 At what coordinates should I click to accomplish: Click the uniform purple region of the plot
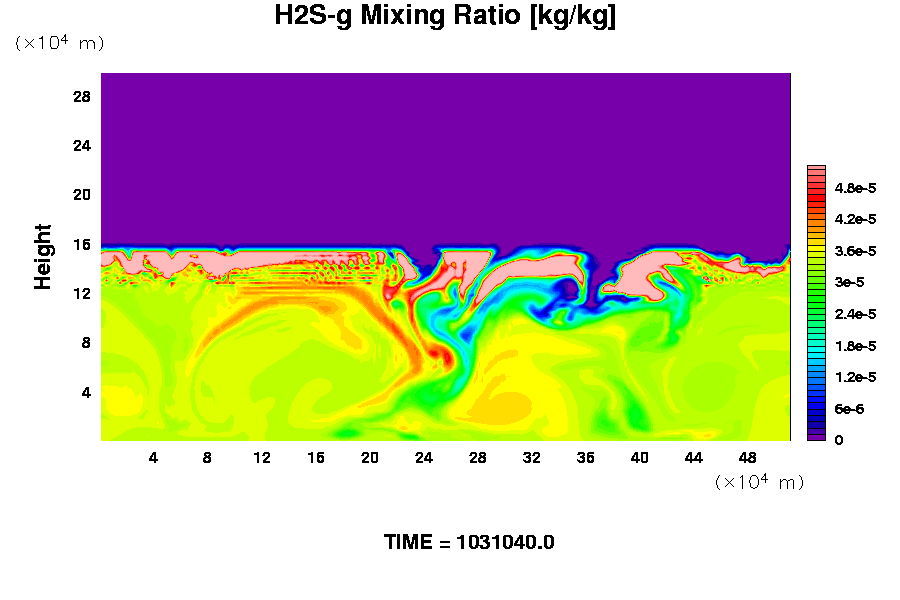[x=445, y=150]
